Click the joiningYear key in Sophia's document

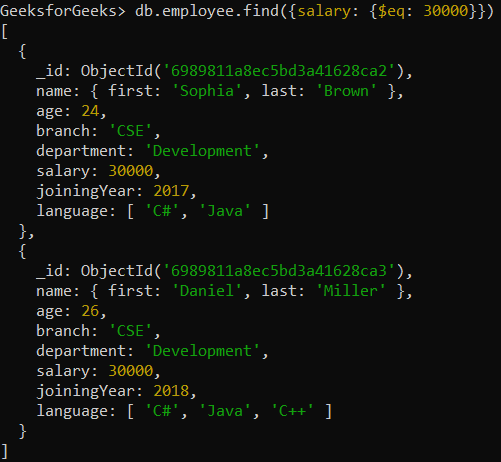click(x=86, y=191)
